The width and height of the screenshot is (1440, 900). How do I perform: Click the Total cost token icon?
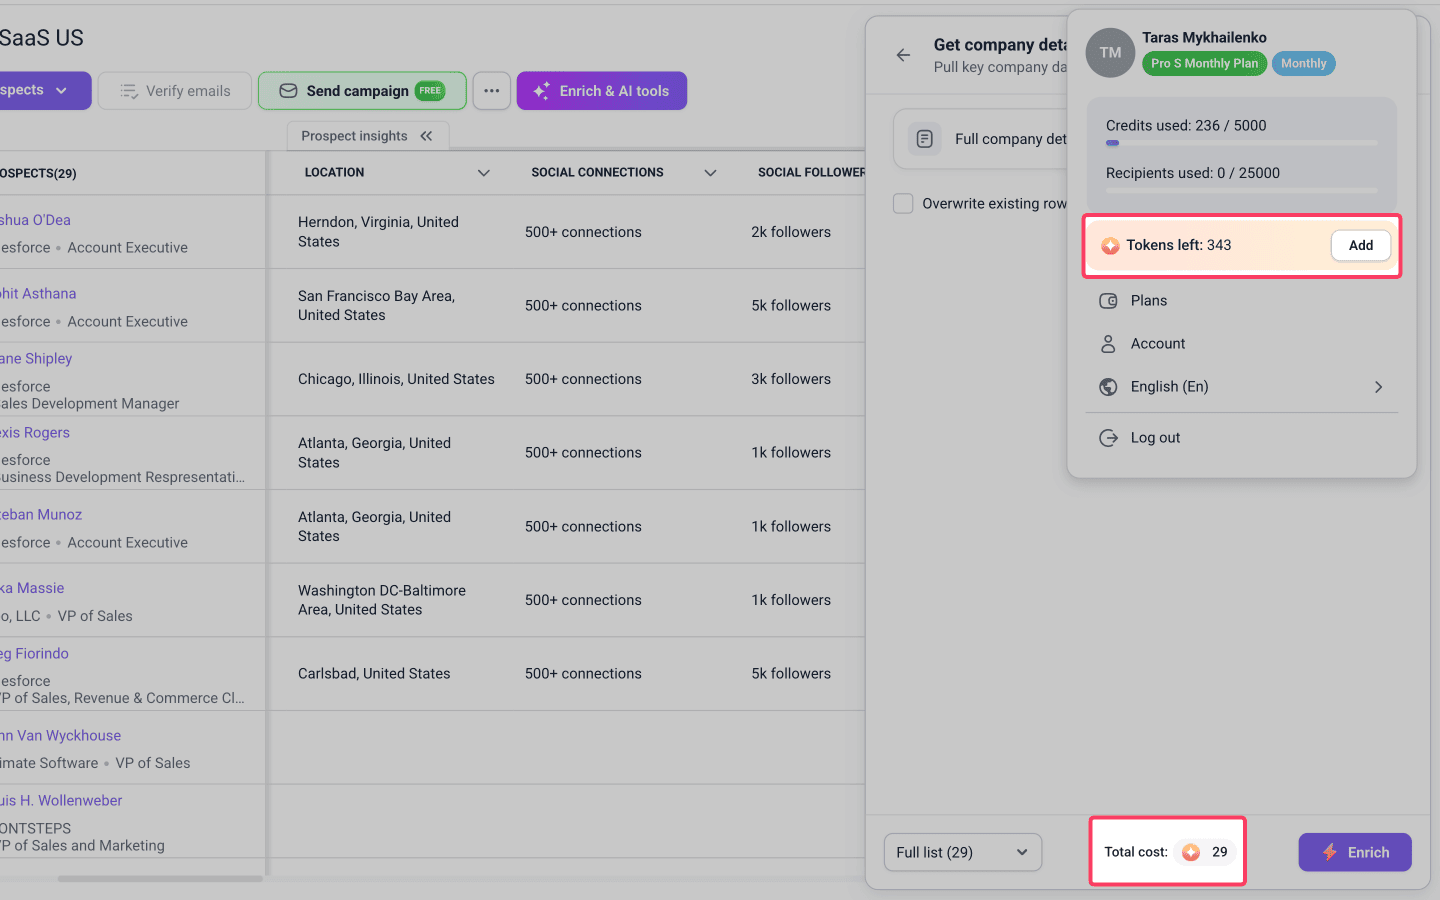click(x=1191, y=852)
